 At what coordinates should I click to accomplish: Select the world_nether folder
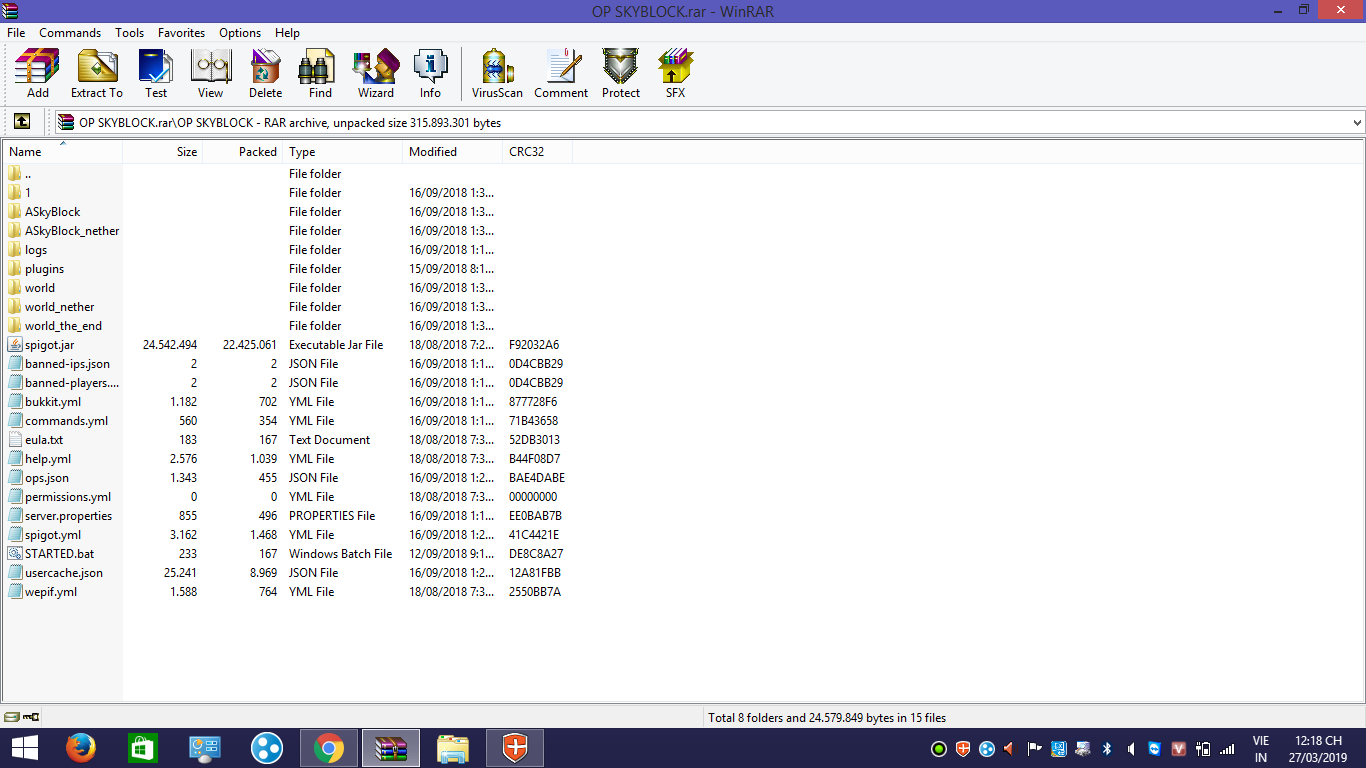(59, 307)
